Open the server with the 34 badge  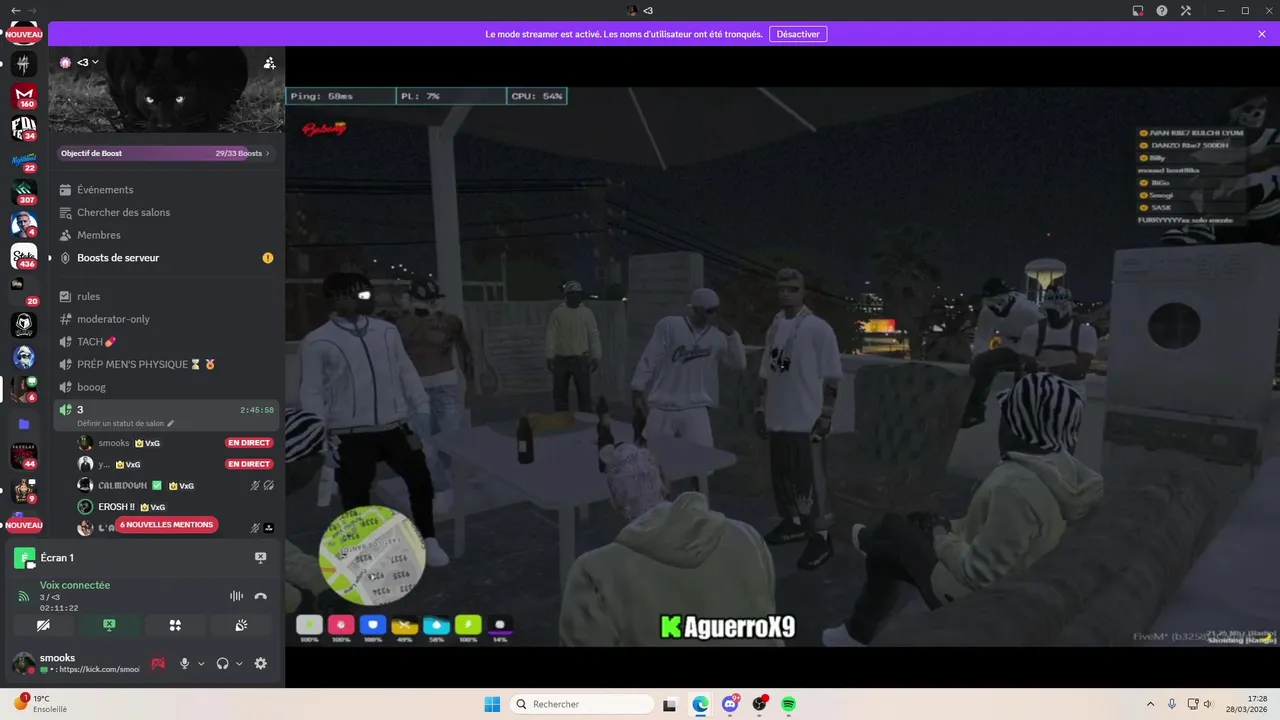(24, 127)
